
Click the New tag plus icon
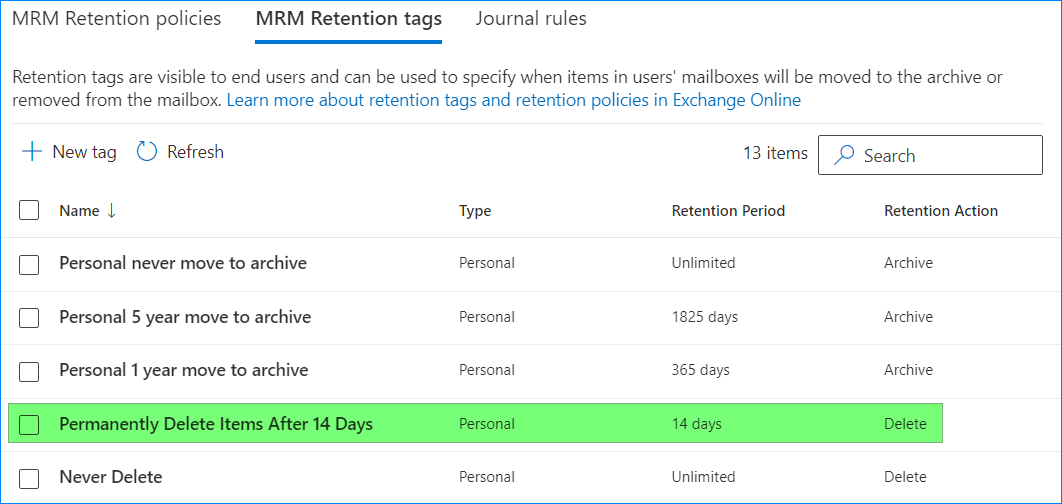pos(32,152)
